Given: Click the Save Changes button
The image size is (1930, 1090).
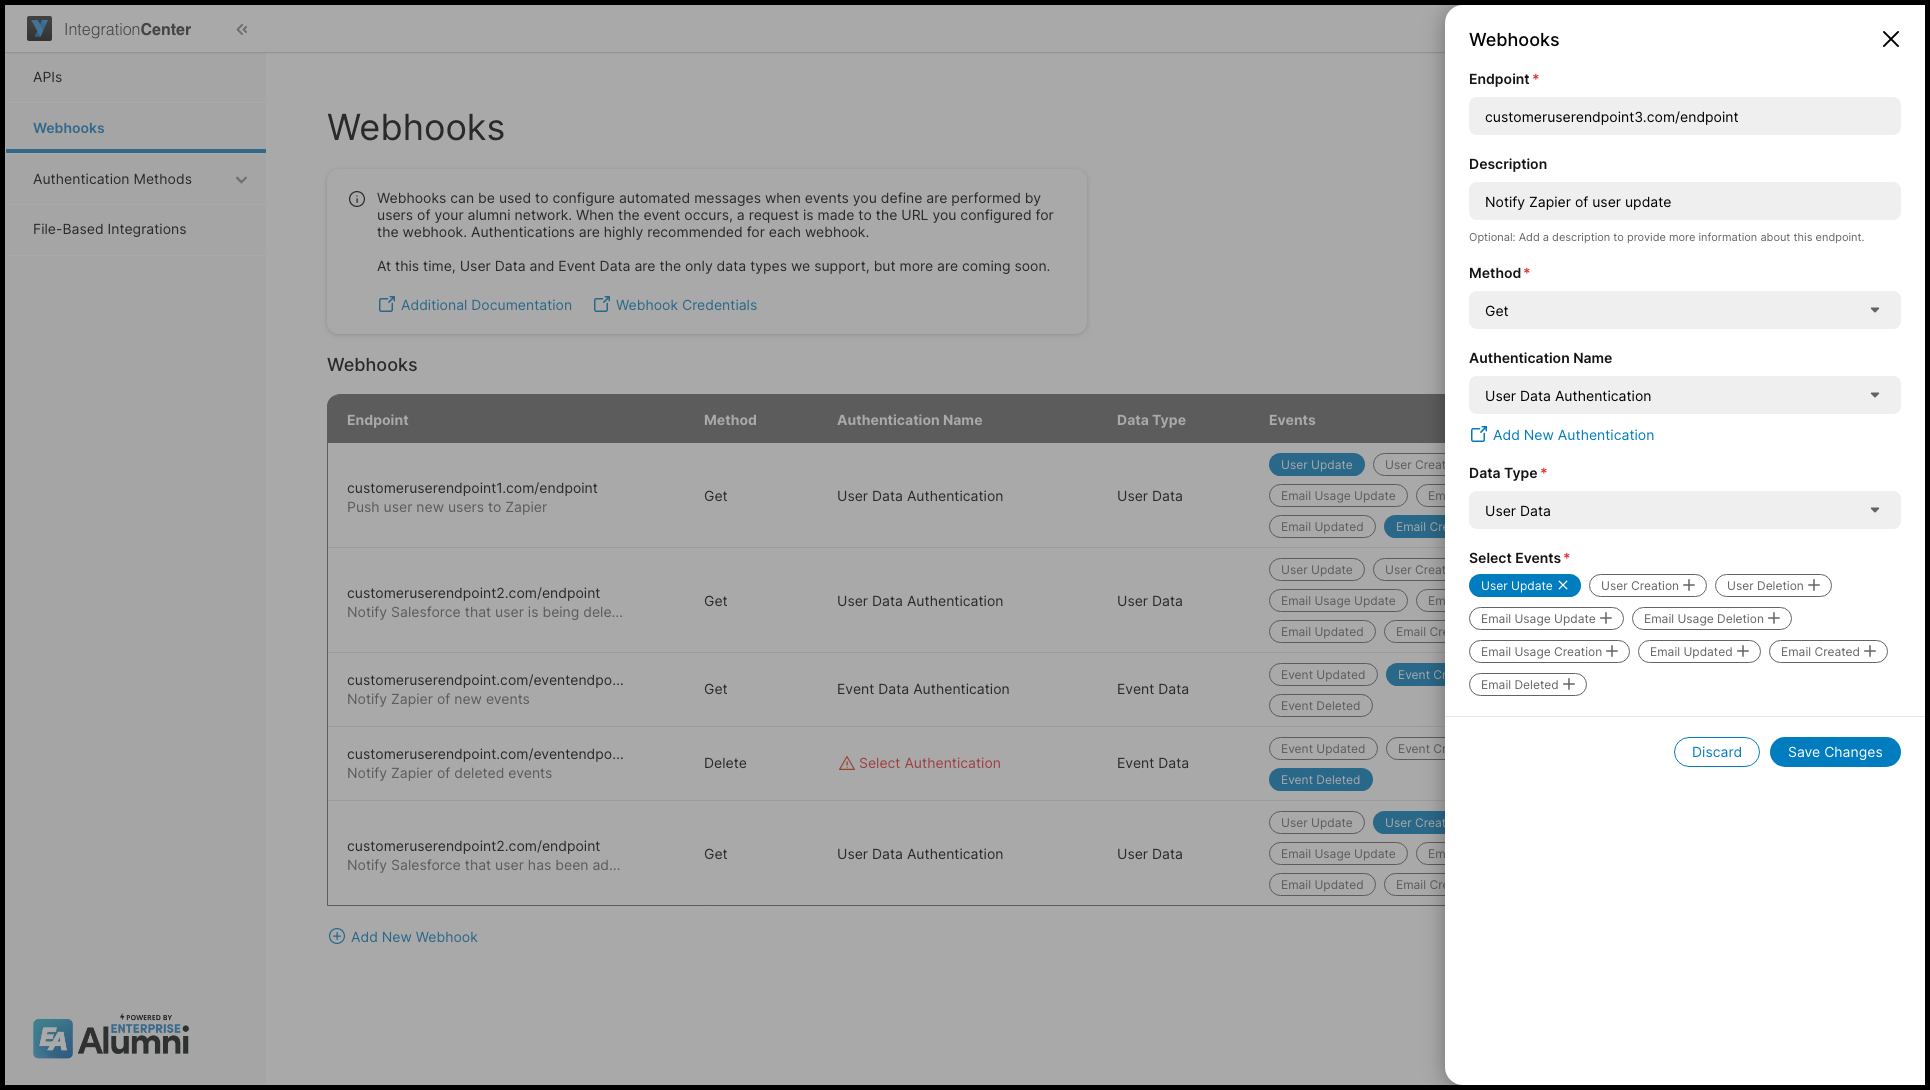Looking at the screenshot, I should point(1834,752).
